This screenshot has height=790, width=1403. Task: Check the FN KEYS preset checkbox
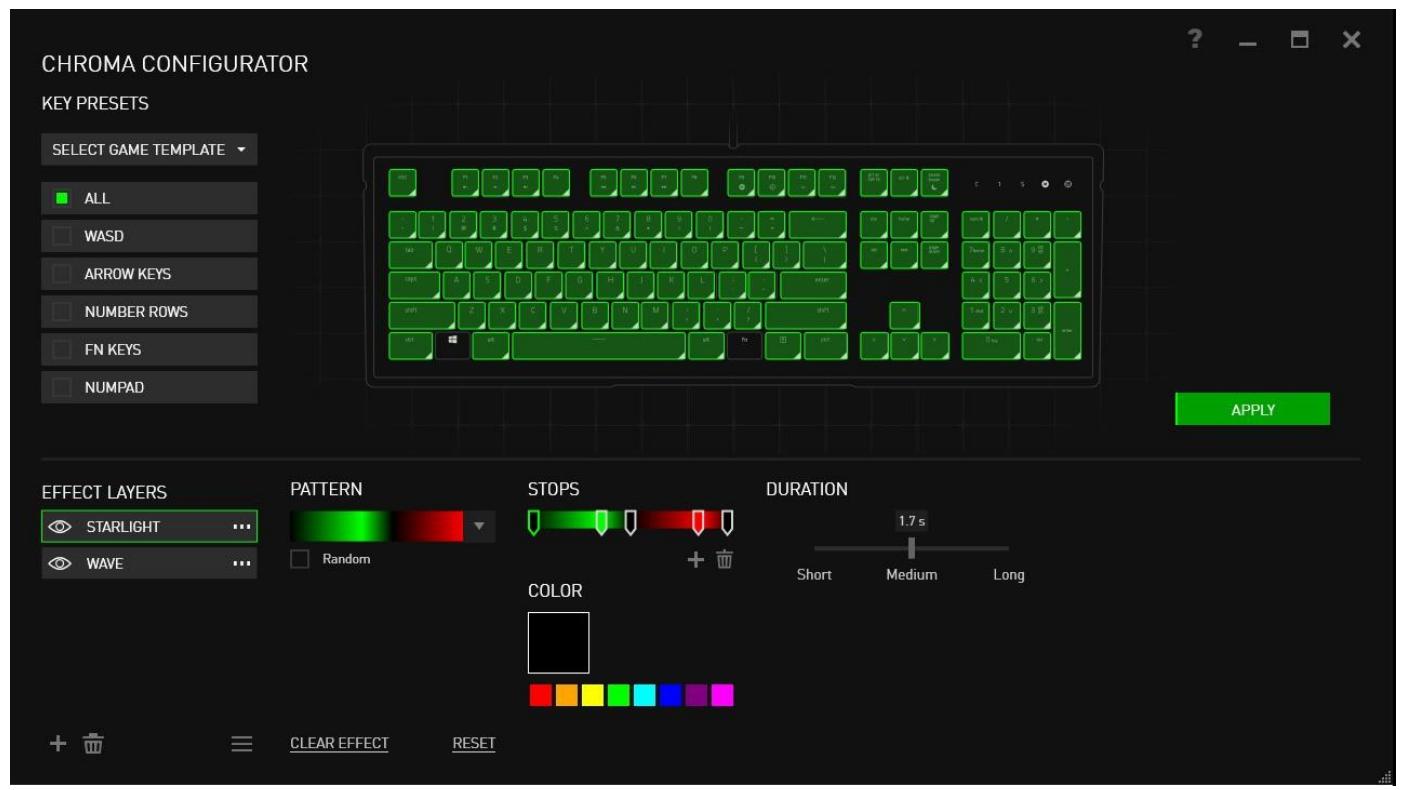coord(62,350)
